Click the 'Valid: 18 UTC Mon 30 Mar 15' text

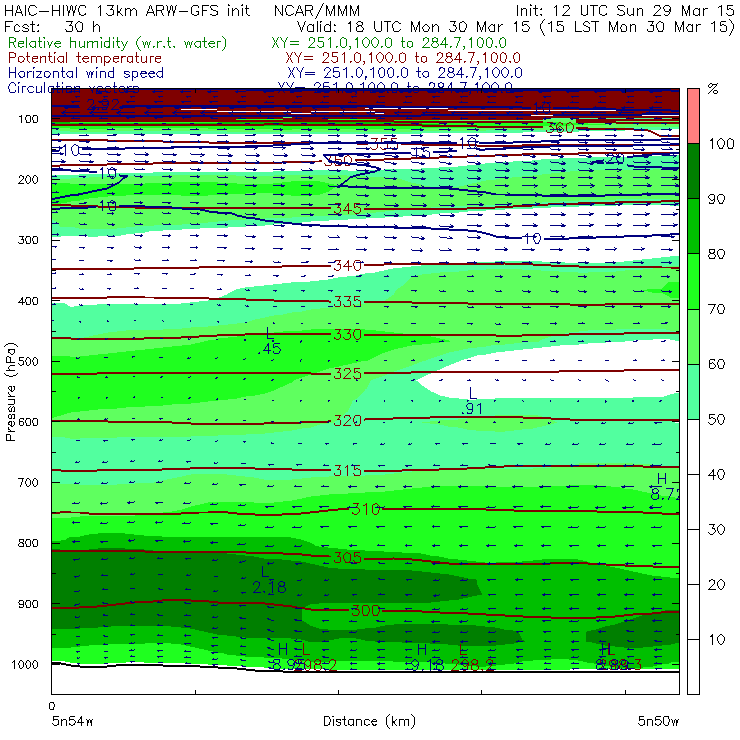413,26
